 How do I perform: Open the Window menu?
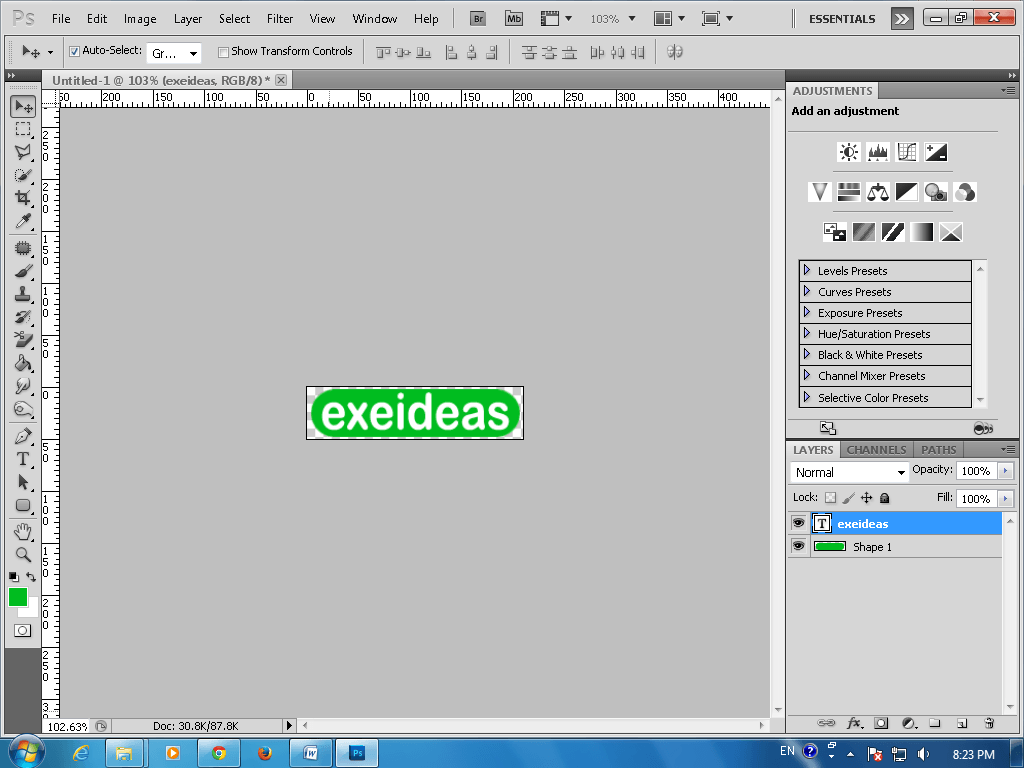pyautogui.click(x=374, y=19)
